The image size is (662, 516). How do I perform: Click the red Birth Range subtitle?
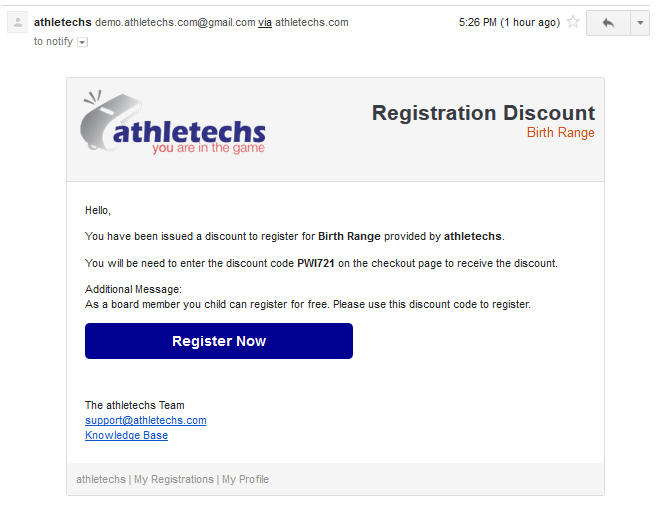(x=560, y=133)
